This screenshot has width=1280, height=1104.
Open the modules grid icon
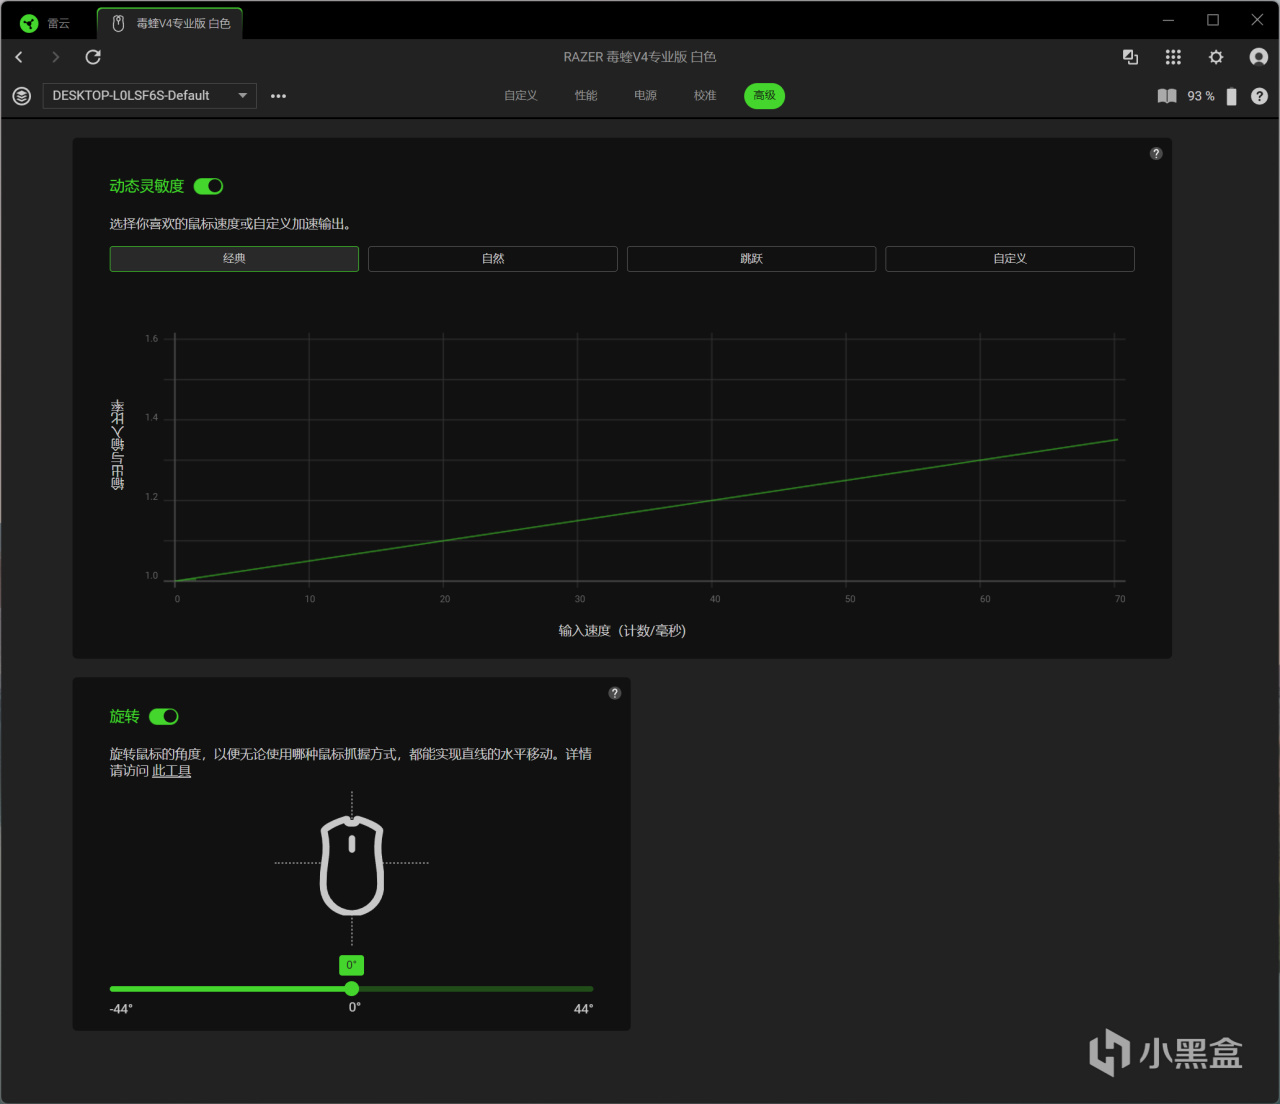pos(1173,57)
